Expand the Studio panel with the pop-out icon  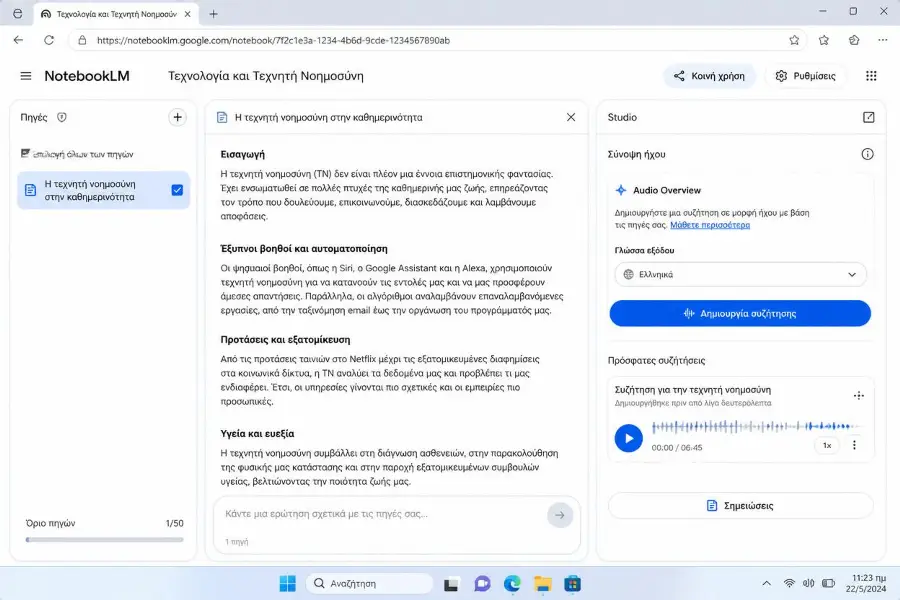pyautogui.click(x=868, y=117)
